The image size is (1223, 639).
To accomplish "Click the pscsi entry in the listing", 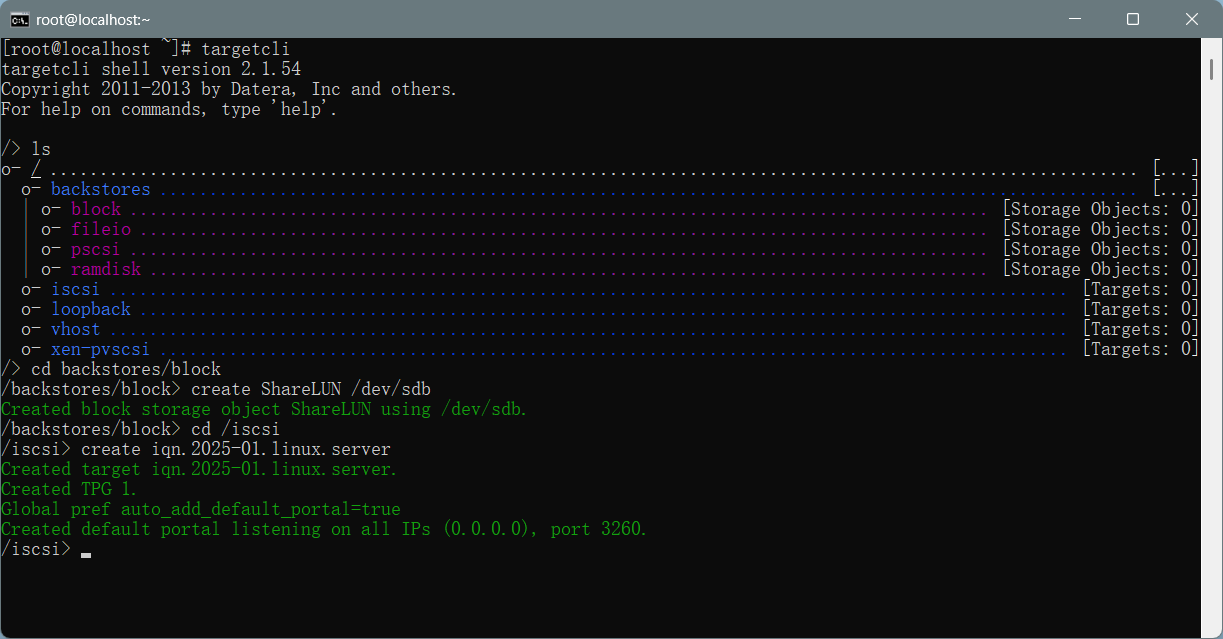I will tap(96, 249).
